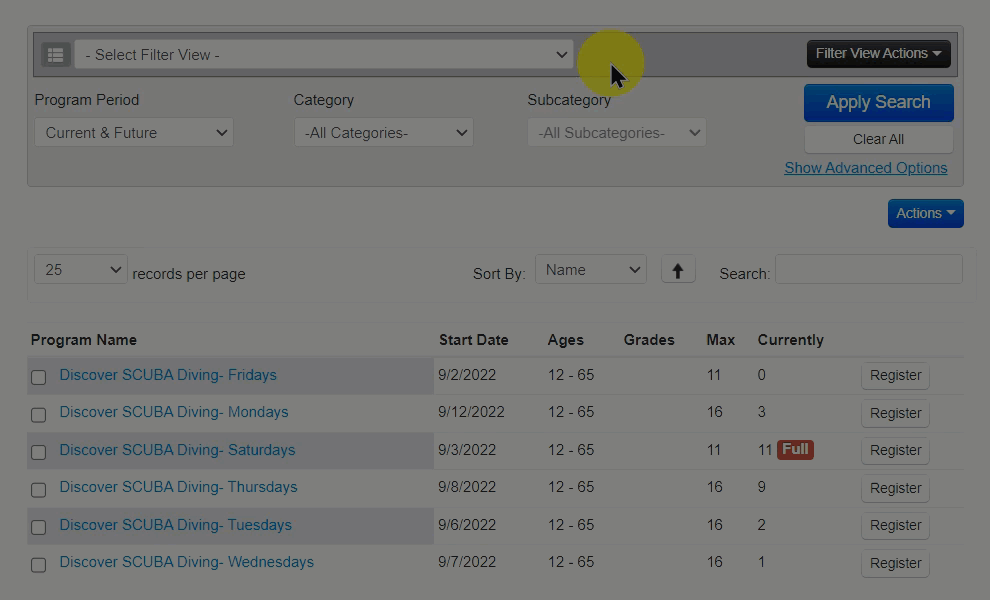
Task: Click the Apply Search button
Action: [878, 102]
